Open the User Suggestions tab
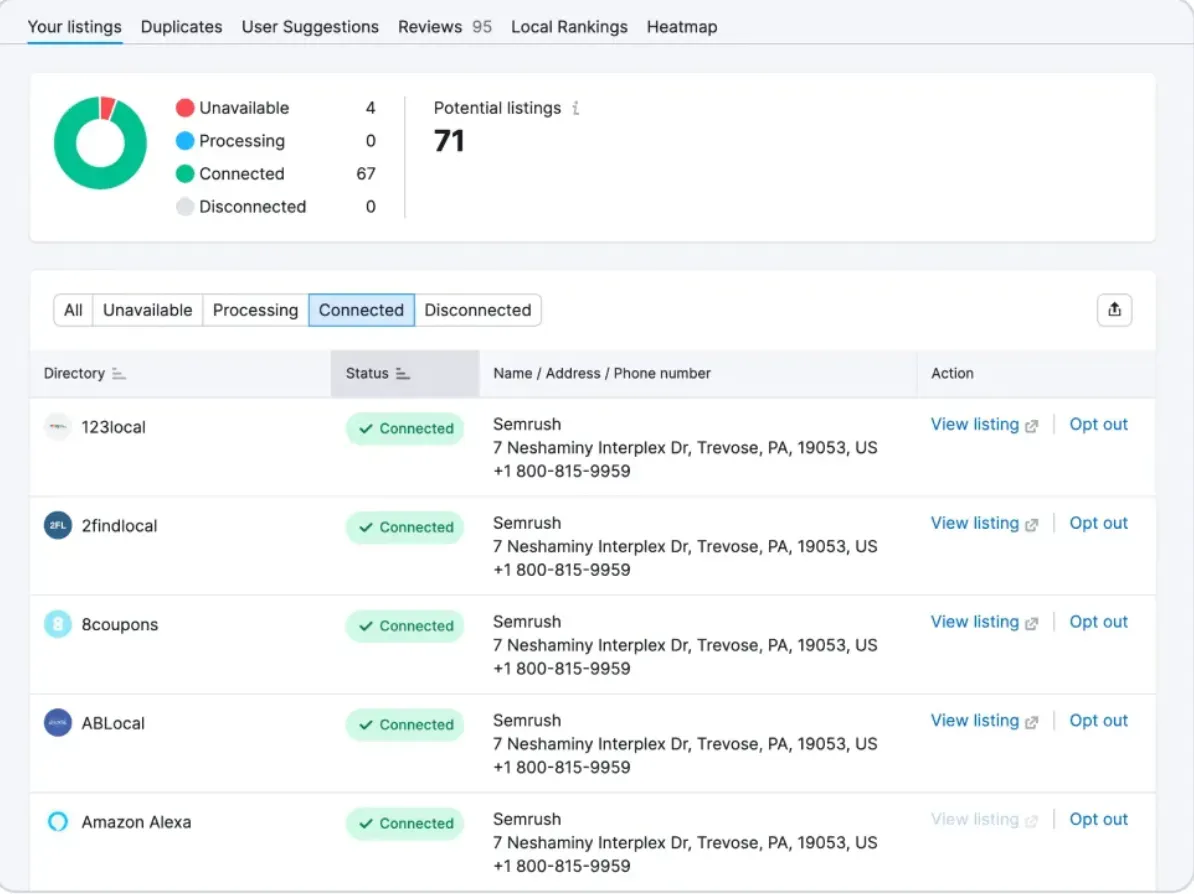Viewport: 1194px width, 894px height. (310, 27)
